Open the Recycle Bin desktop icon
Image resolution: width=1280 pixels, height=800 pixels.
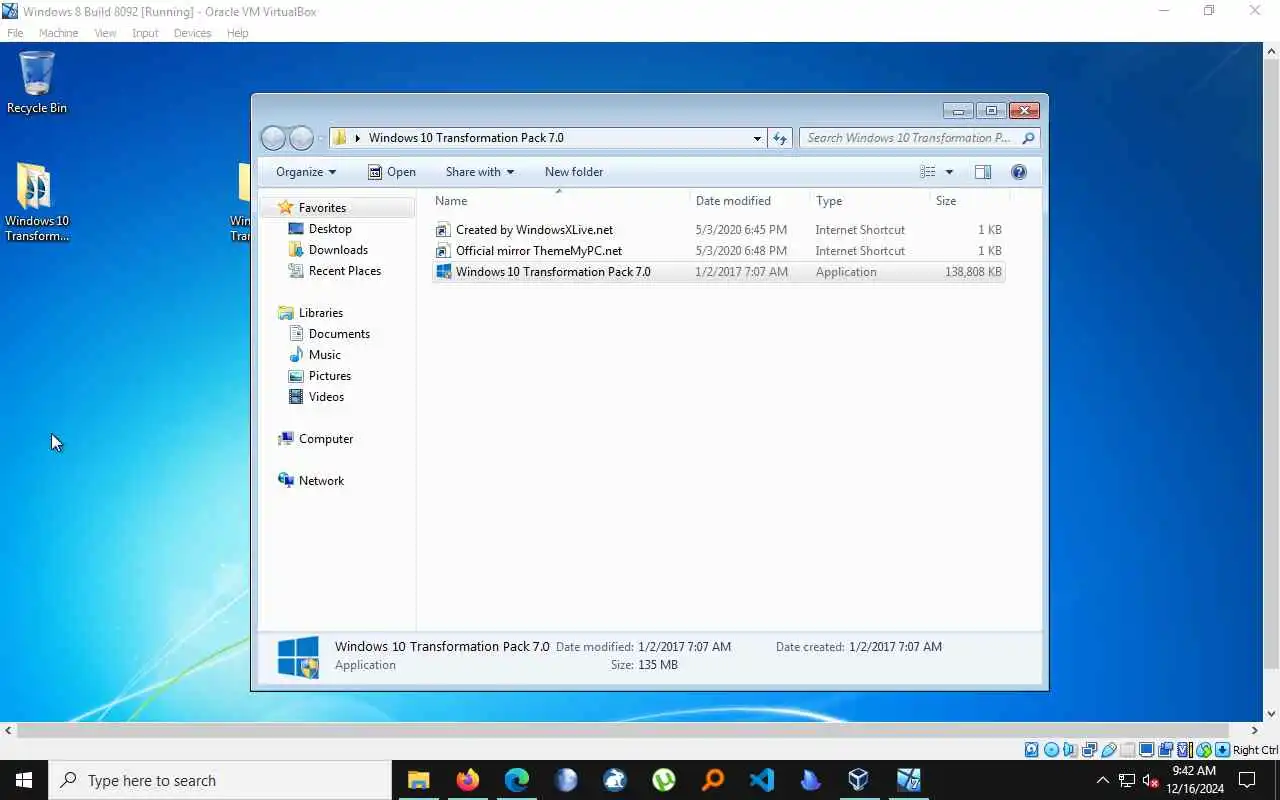(37, 82)
